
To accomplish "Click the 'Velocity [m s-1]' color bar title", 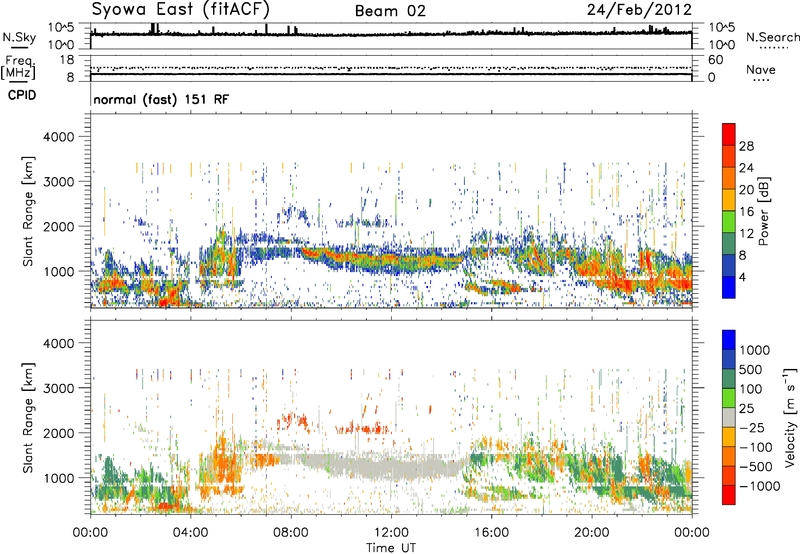I will click(790, 417).
